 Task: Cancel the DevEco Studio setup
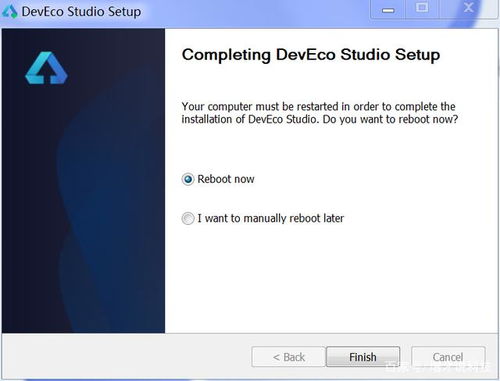point(448,357)
